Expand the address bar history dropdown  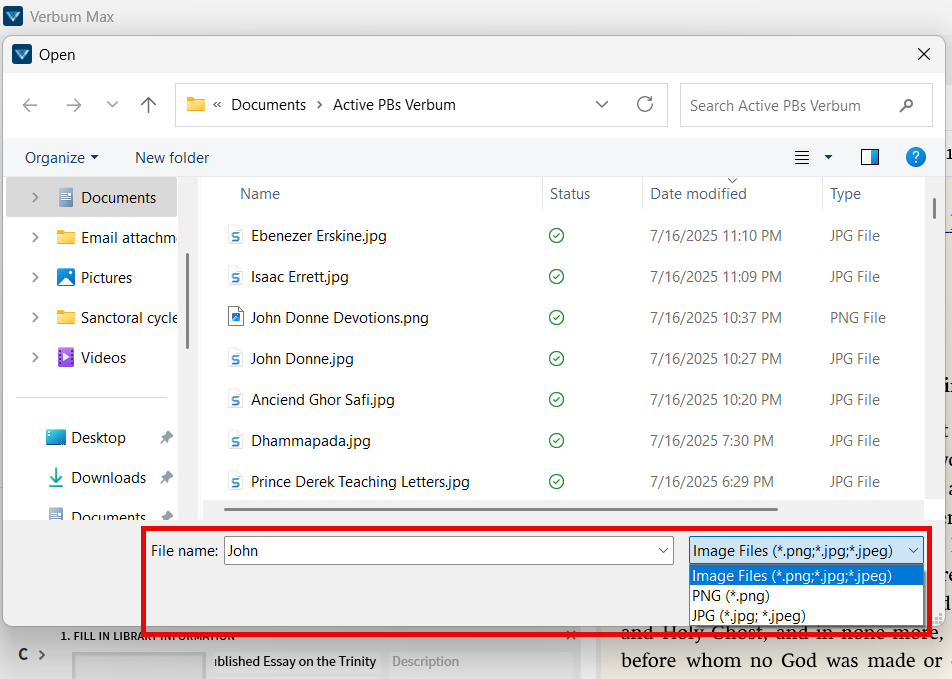pos(602,104)
